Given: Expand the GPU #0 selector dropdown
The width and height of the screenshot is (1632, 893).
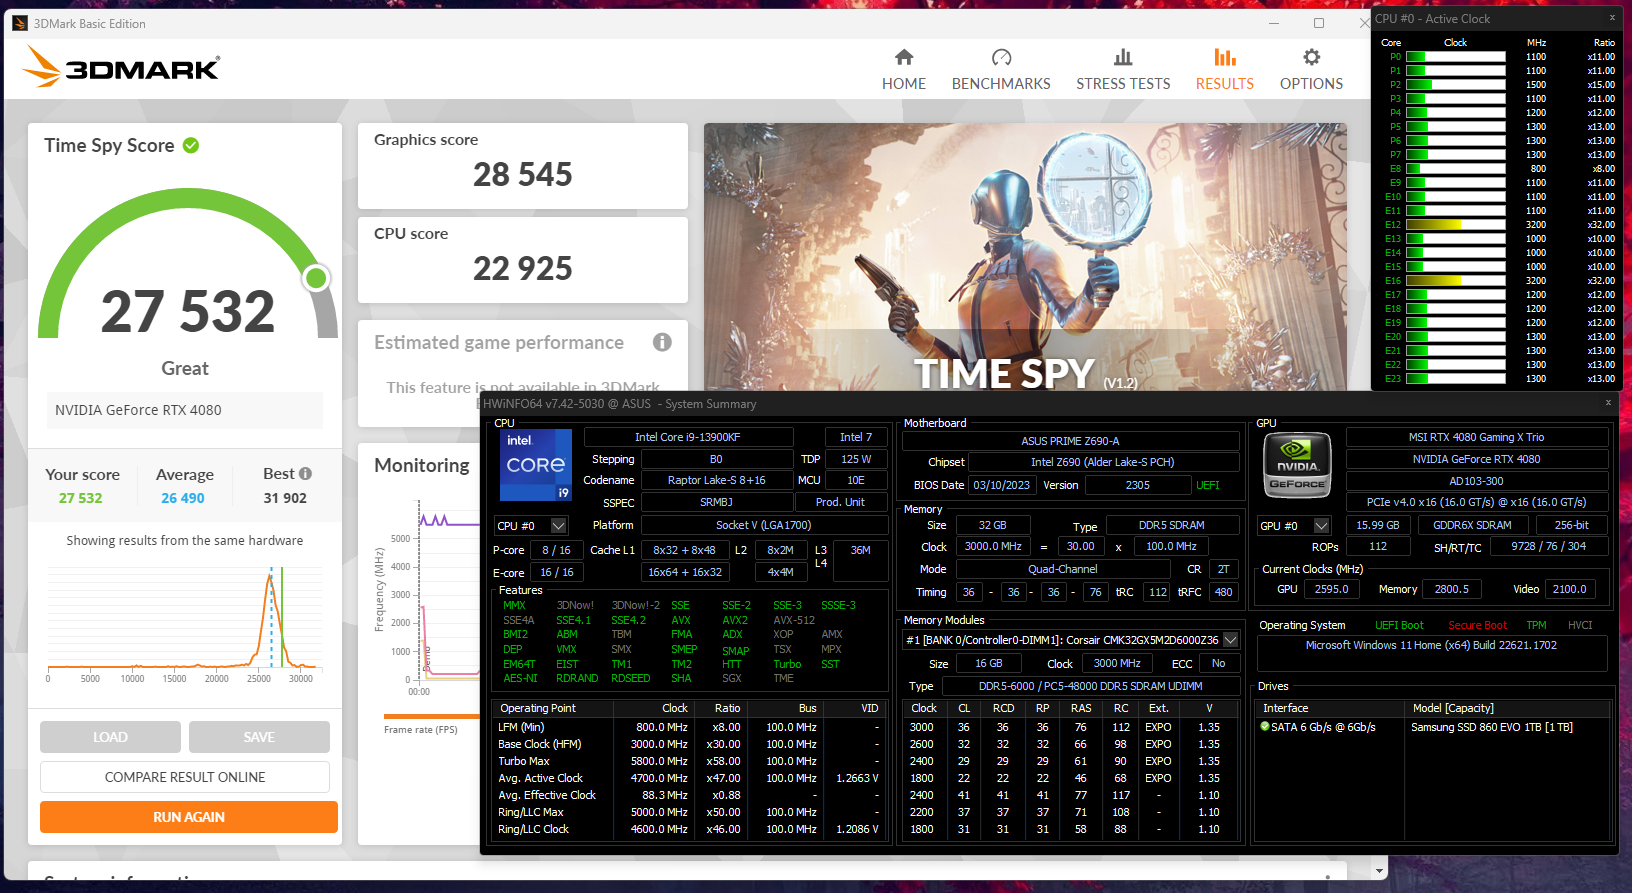Looking at the screenshot, I should click(1321, 526).
